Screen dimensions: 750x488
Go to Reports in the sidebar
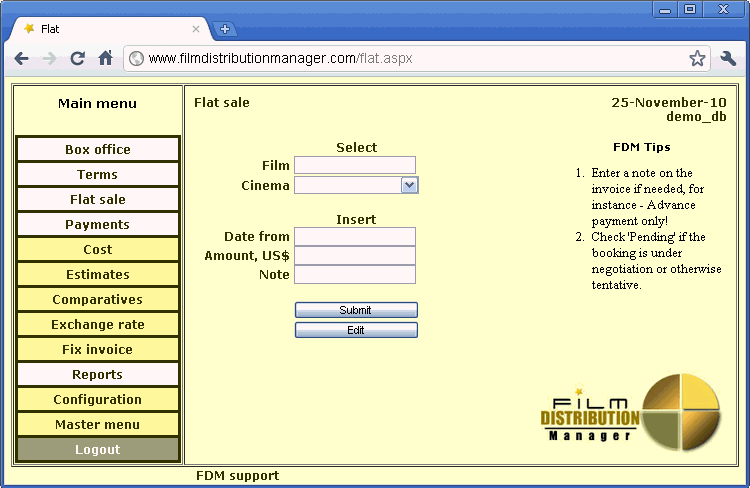pyautogui.click(x=98, y=375)
